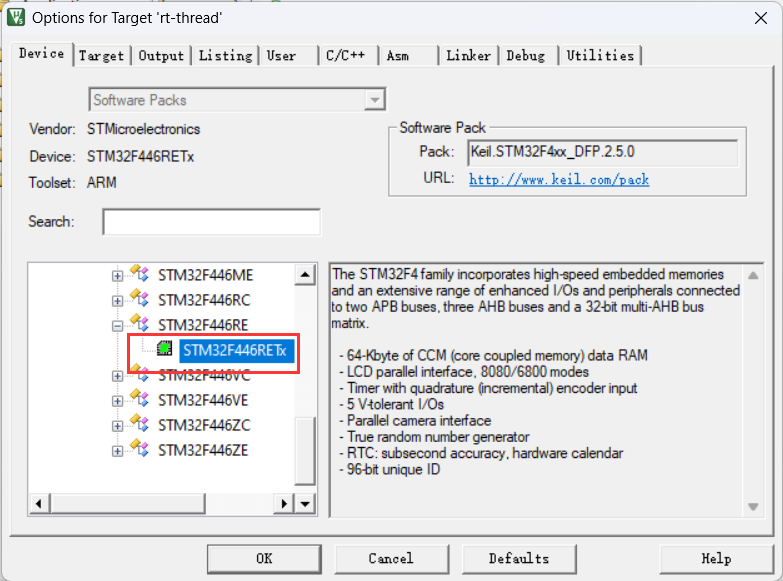Expand the STM32F446ZE tree node
Image resolution: width=783 pixels, height=581 pixels.
(x=117, y=451)
